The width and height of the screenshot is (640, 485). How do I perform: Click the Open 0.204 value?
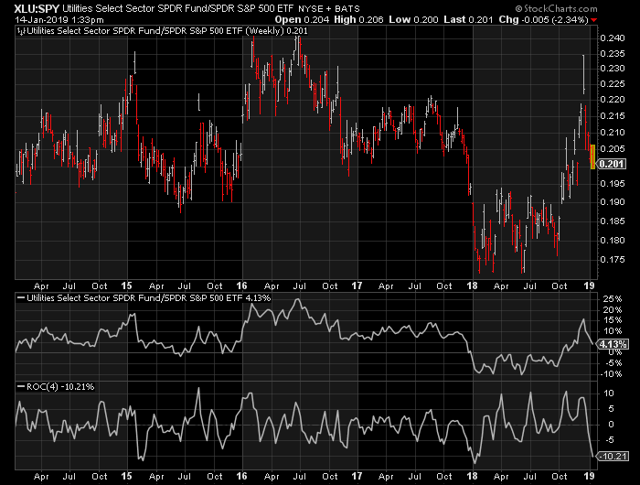302,20
